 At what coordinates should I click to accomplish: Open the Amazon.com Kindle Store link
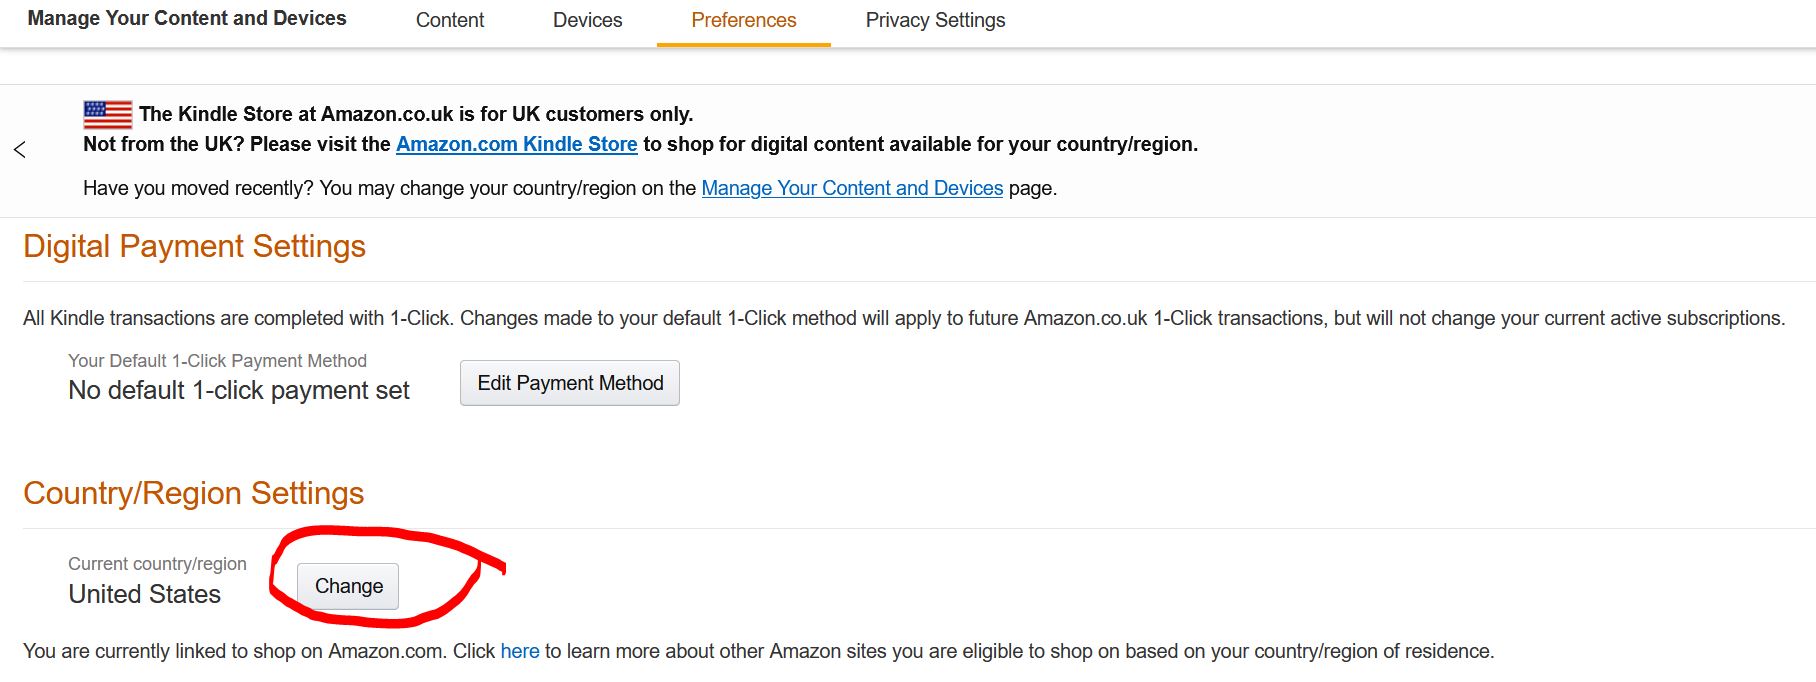tap(517, 144)
